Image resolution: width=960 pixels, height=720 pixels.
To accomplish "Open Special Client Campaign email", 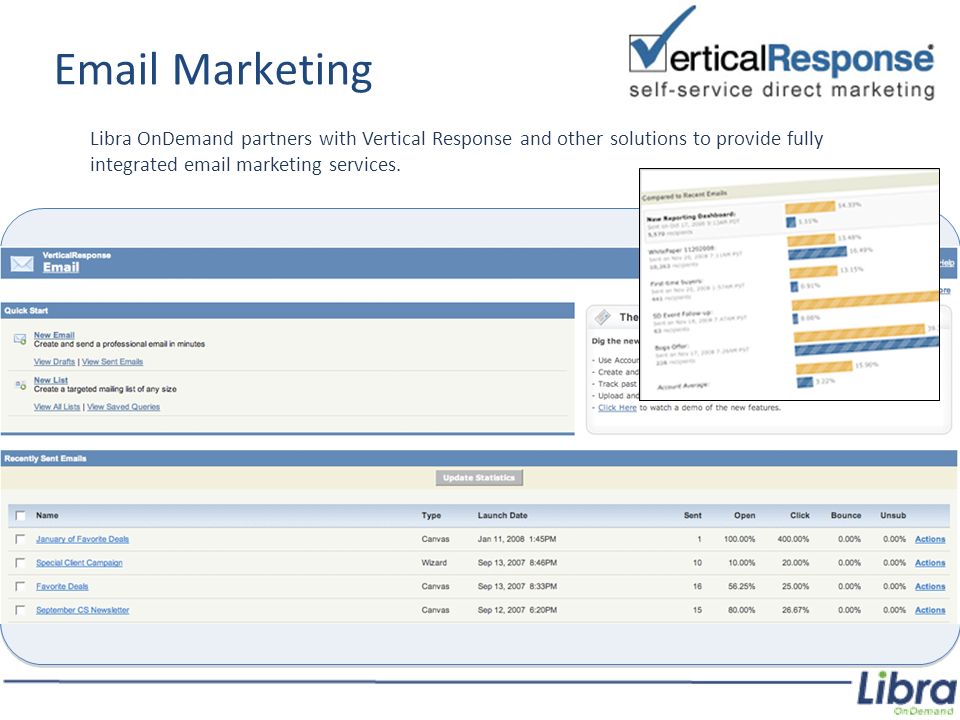I will click(x=79, y=563).
